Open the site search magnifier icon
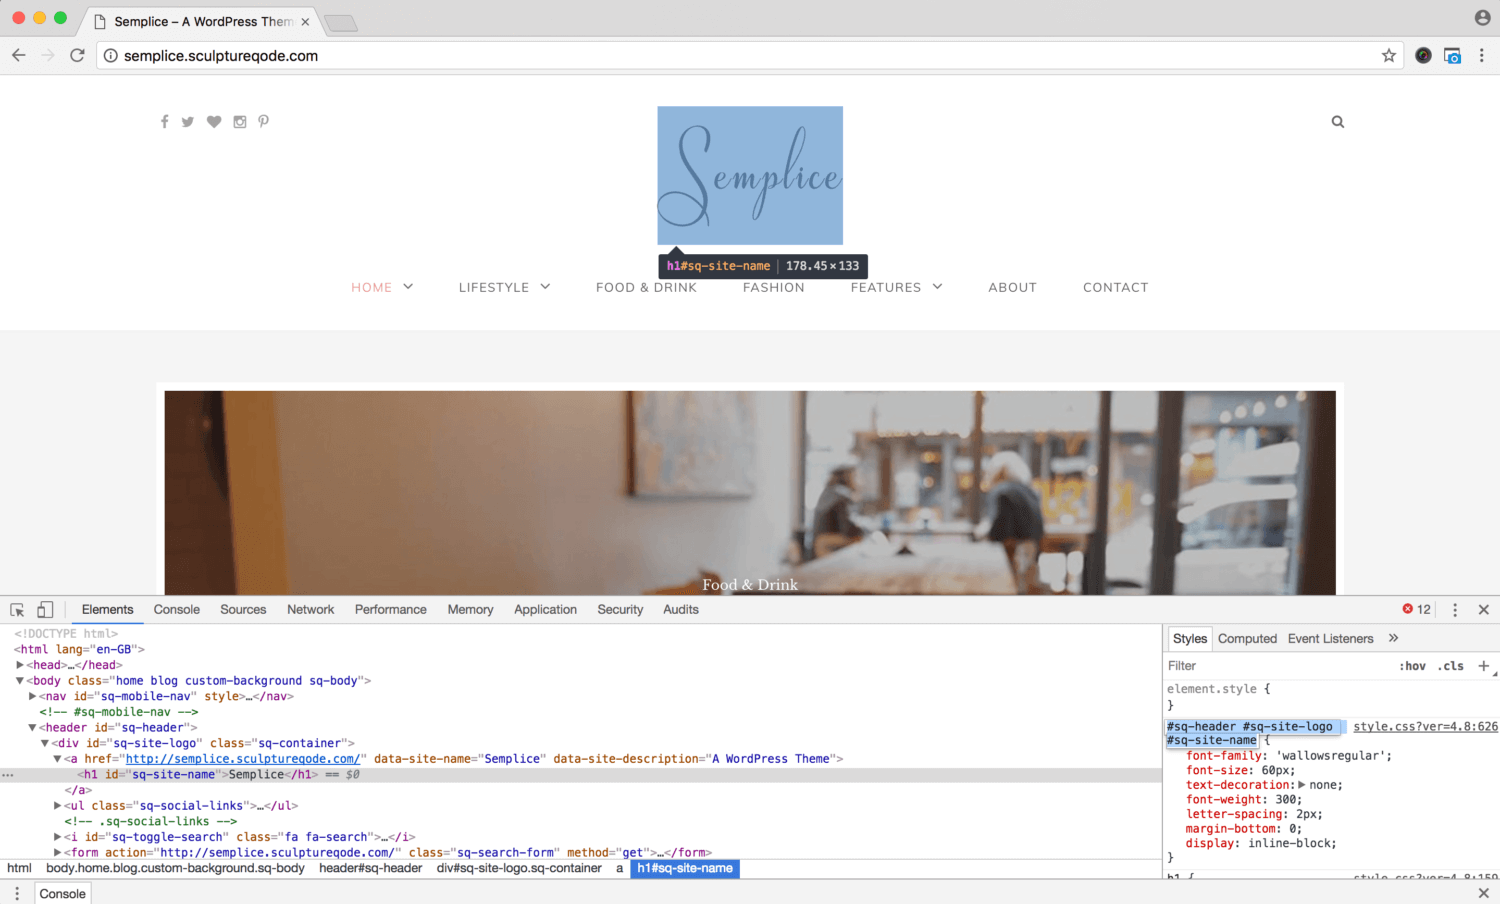 click(1338, 122)
